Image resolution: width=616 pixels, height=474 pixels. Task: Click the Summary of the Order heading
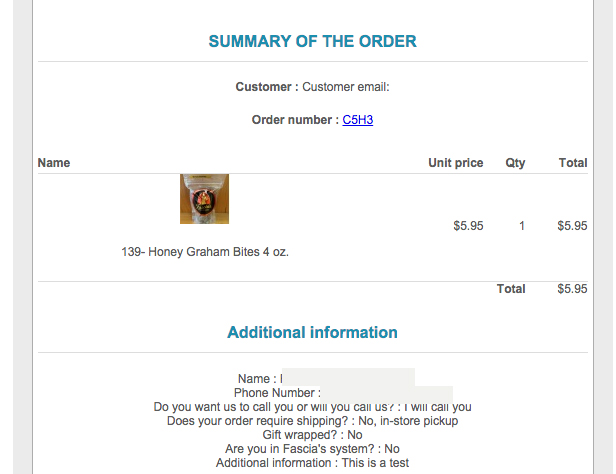coord(312,42)
